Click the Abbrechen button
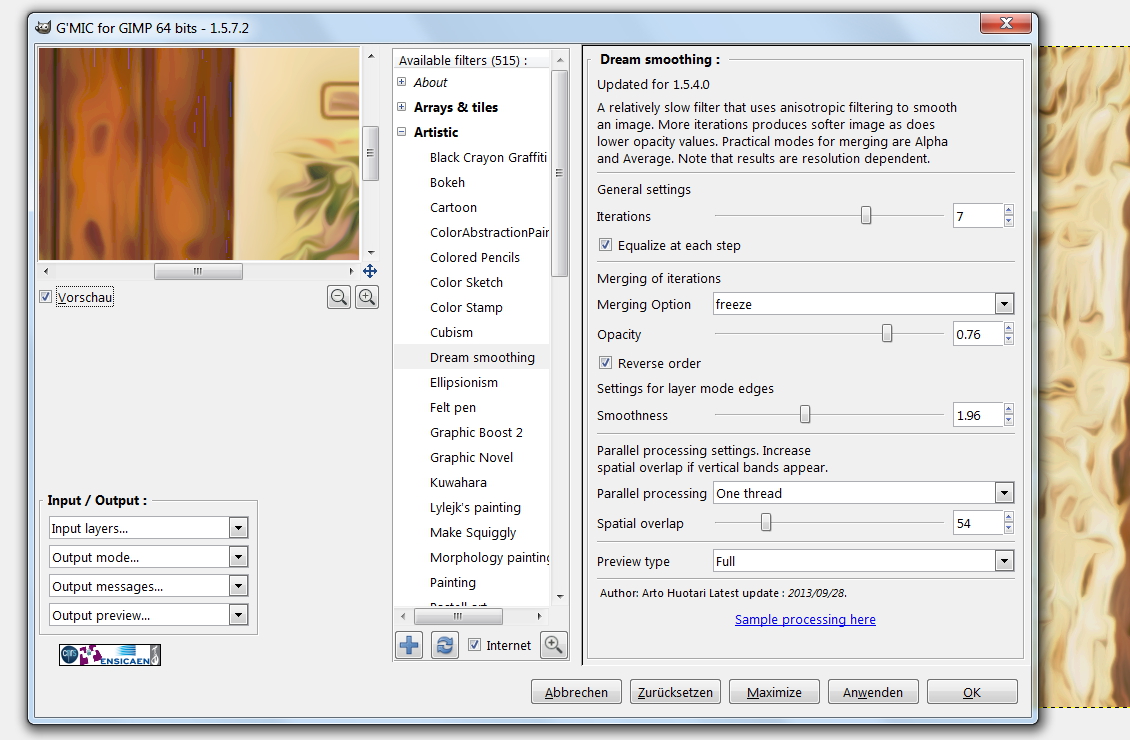 point(576,692)
